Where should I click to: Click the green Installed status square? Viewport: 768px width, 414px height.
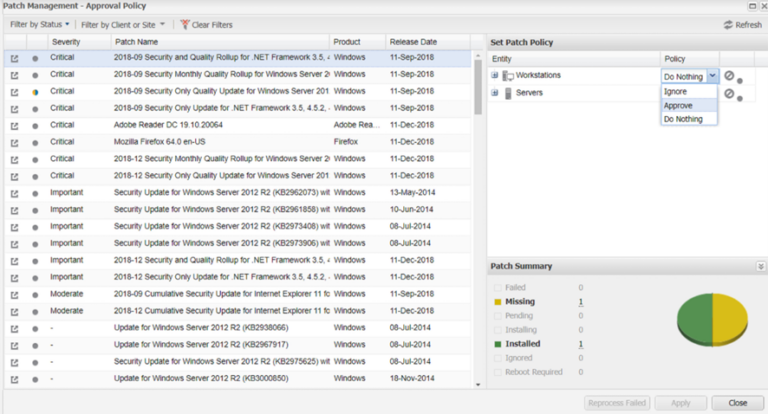point(498,344)
